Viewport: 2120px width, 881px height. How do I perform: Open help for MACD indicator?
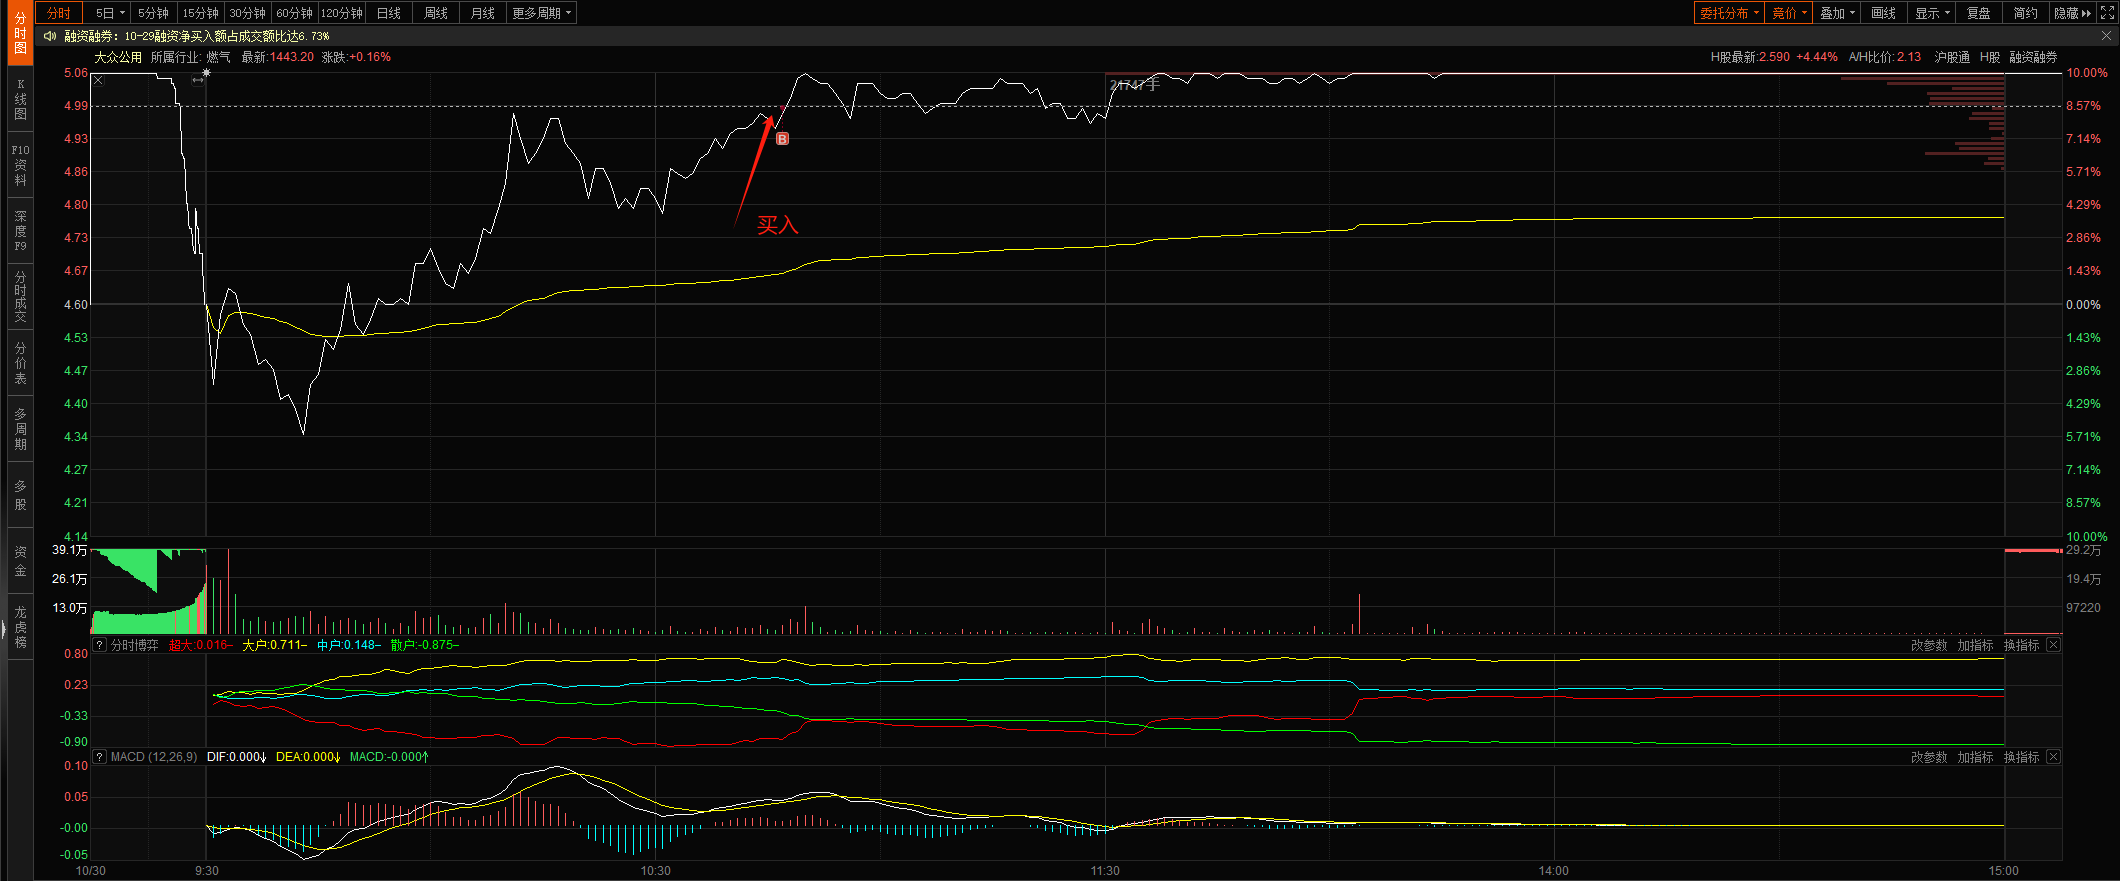(100, 757)
